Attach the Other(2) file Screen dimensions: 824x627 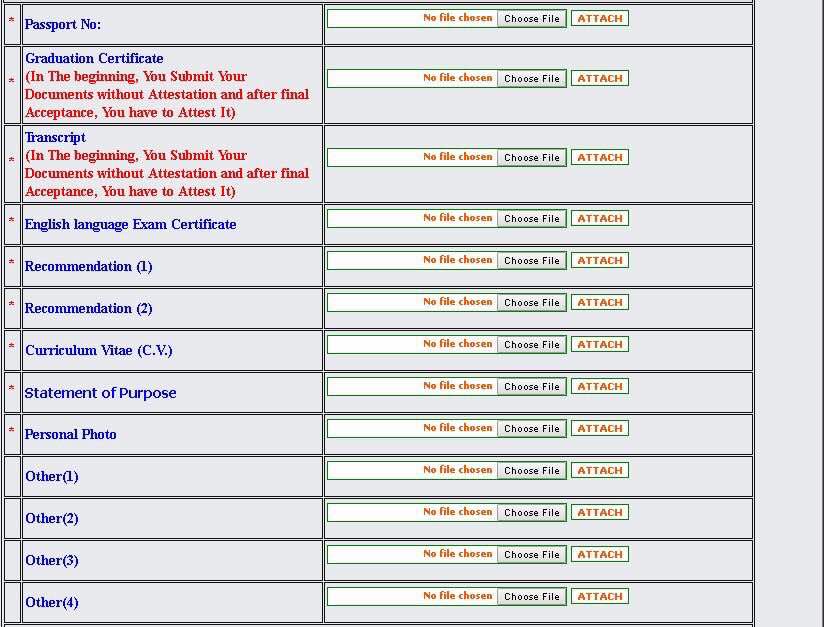click(x=600, y=512)
